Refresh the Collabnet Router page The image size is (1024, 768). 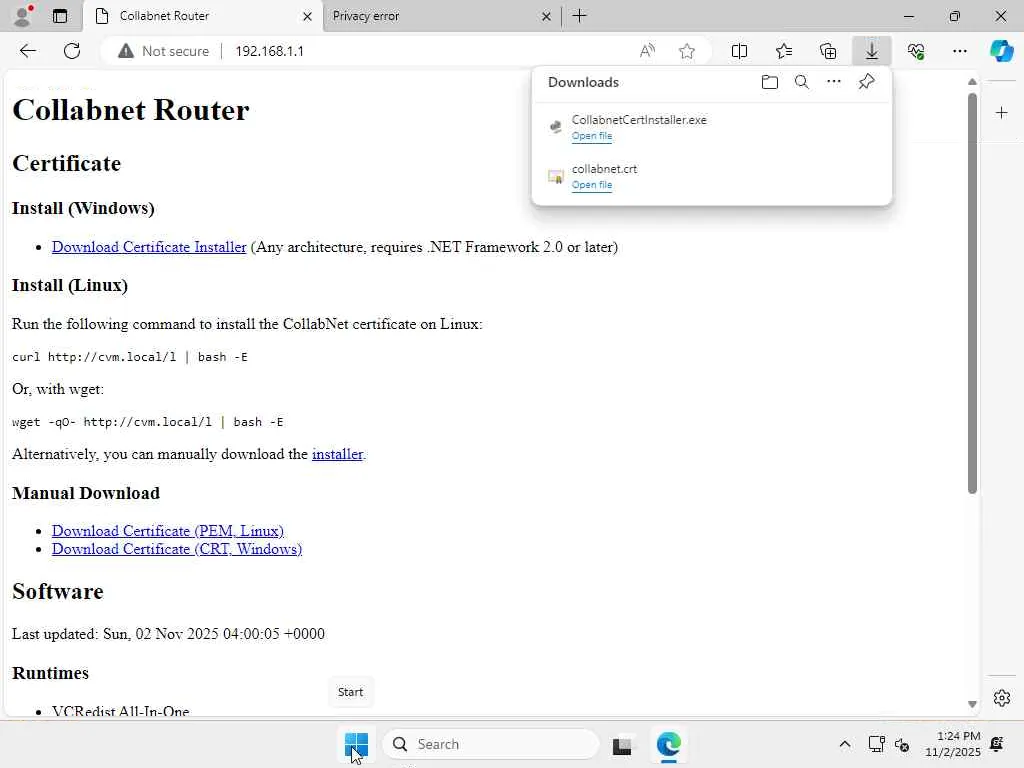pyautogui.click(x=72, y=51)
